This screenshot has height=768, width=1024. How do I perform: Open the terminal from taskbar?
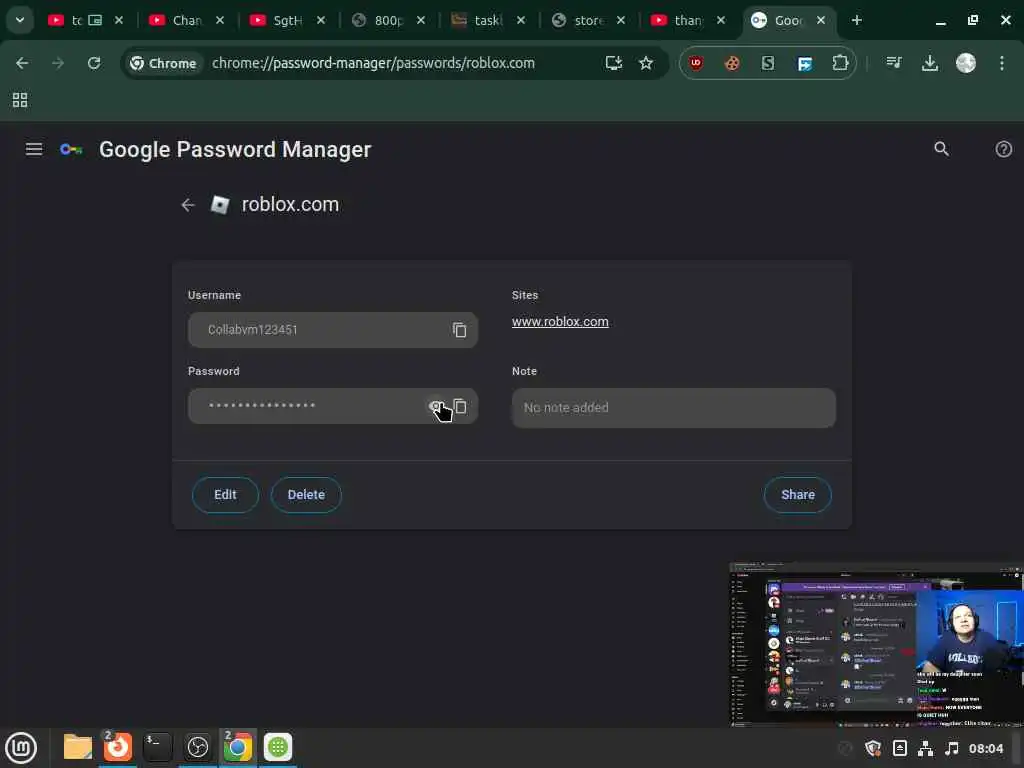(157, 747)
